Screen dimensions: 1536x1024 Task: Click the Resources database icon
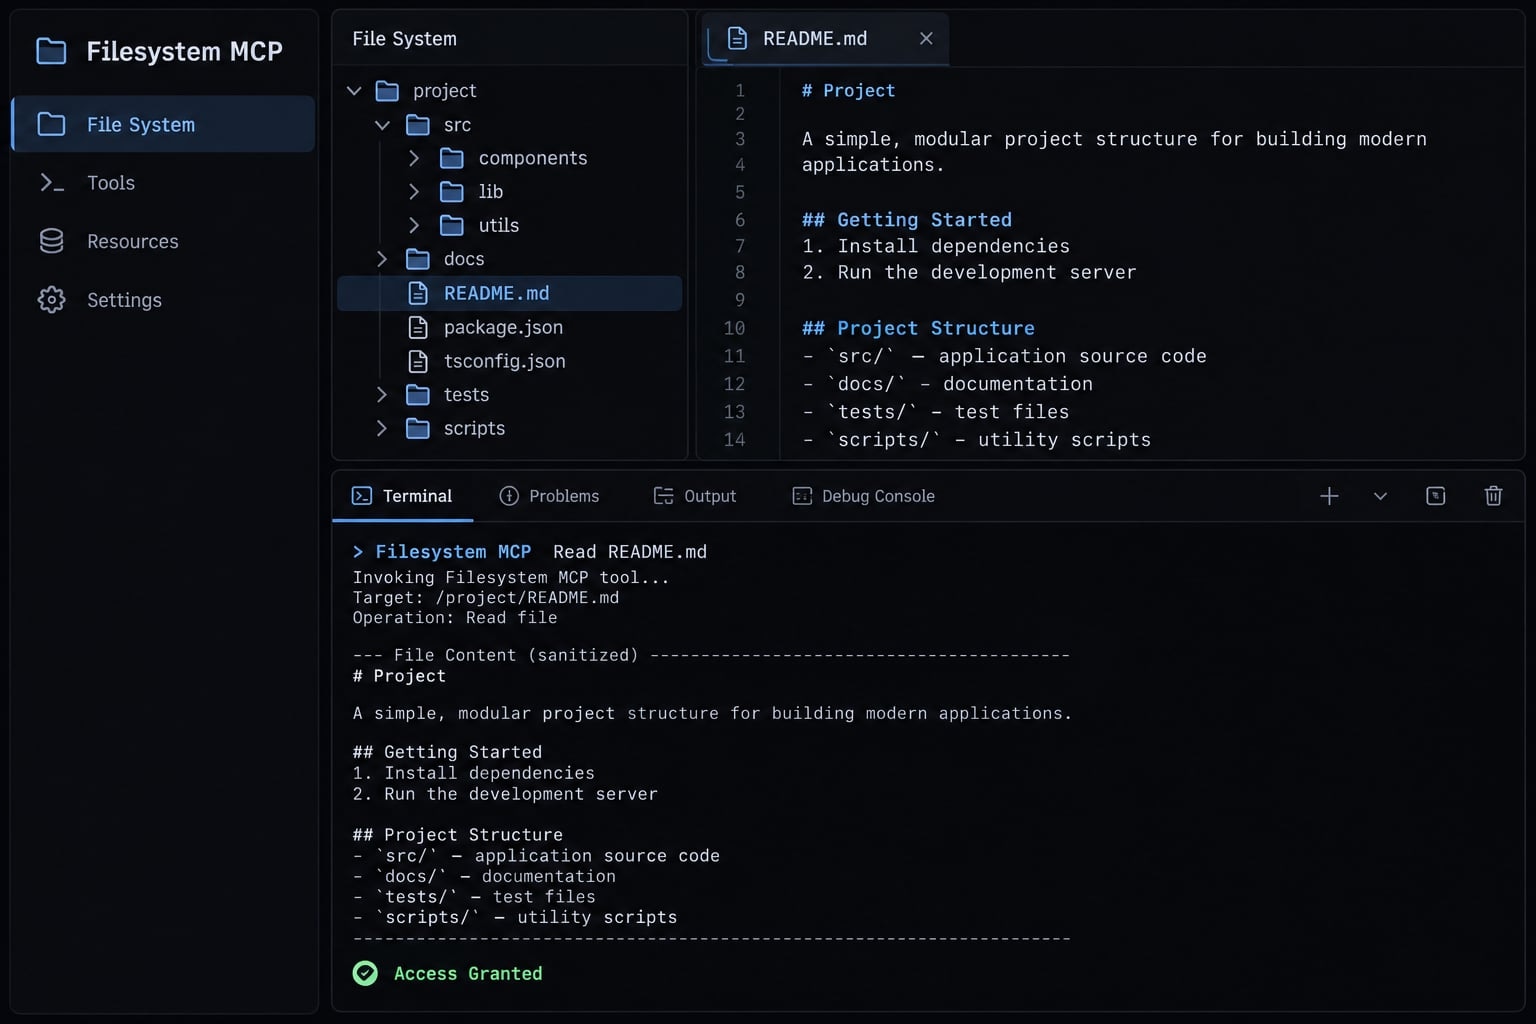[x=51, y=241]
